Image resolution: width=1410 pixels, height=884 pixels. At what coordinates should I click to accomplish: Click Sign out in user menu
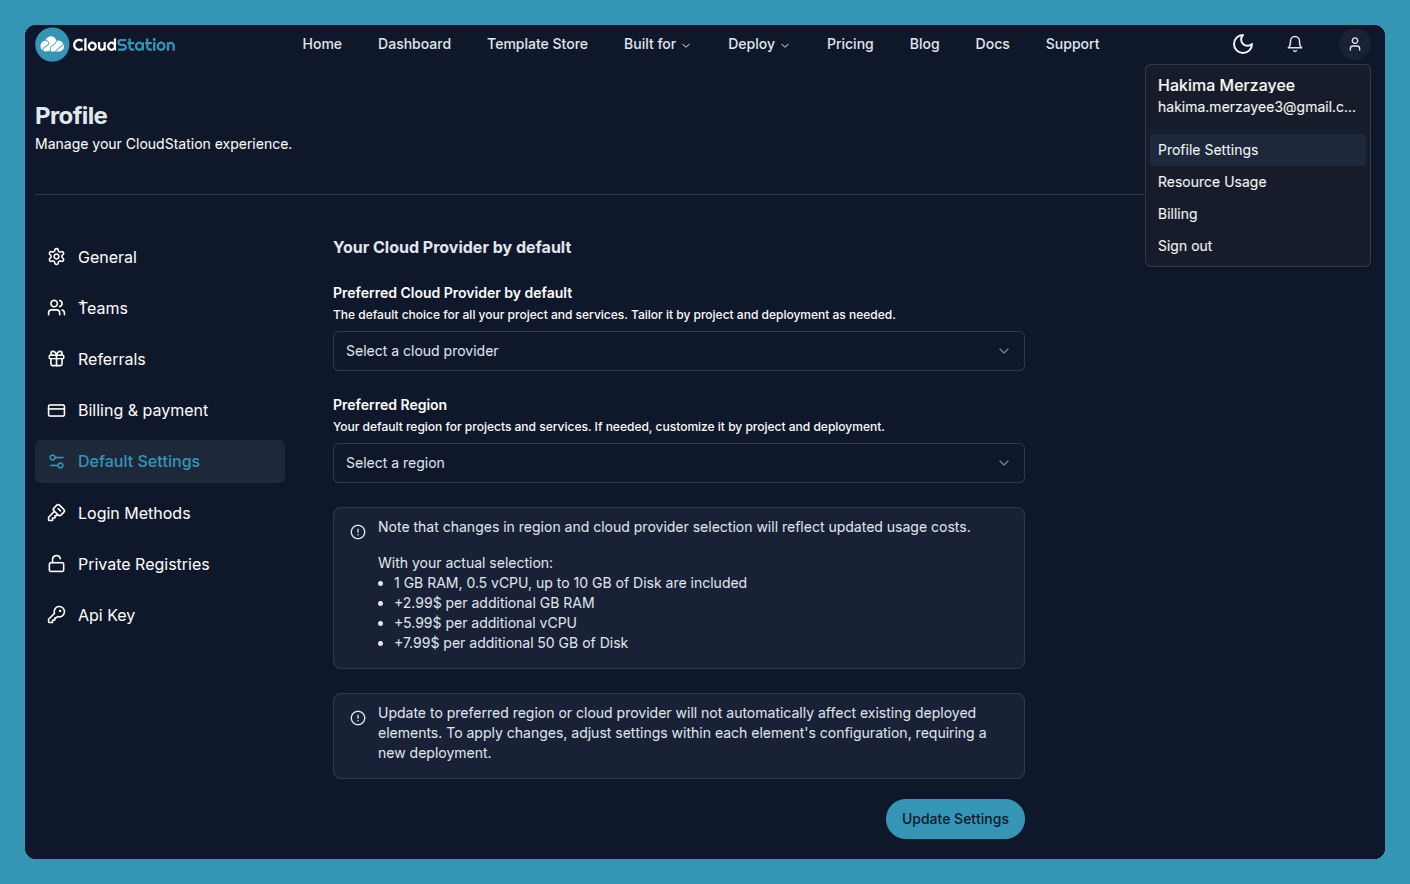point(1257,246)
